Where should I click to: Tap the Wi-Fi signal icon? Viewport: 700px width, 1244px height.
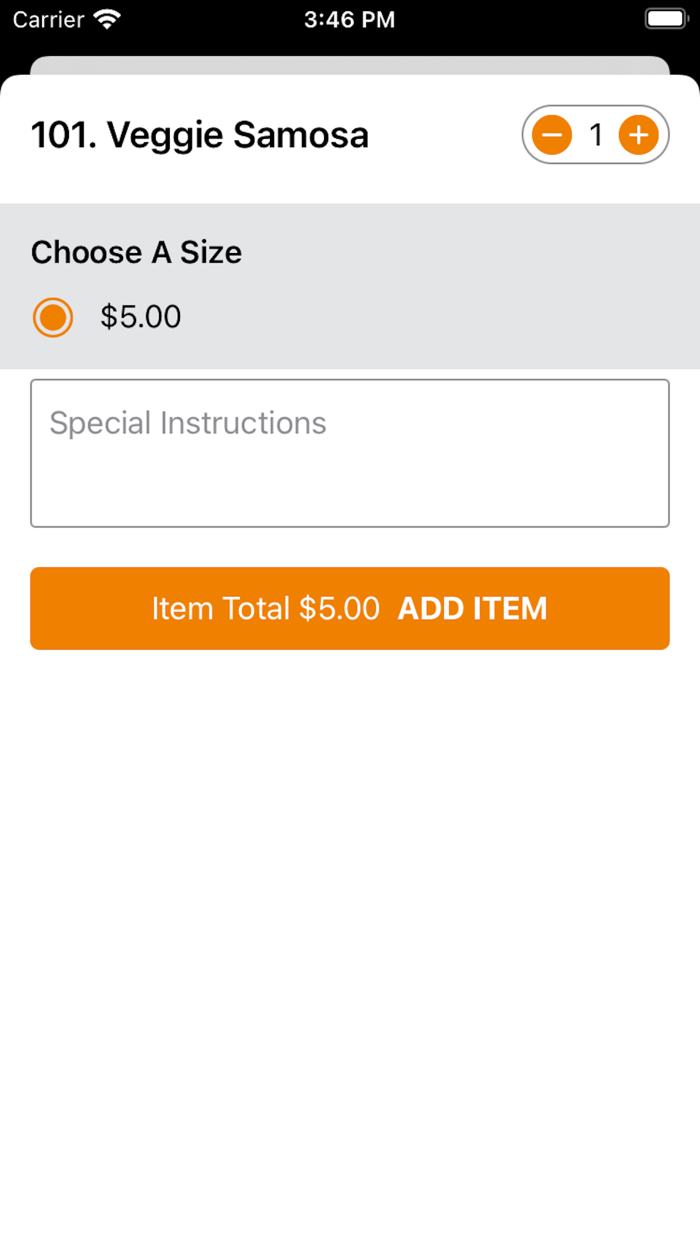(x=106, y=19)
